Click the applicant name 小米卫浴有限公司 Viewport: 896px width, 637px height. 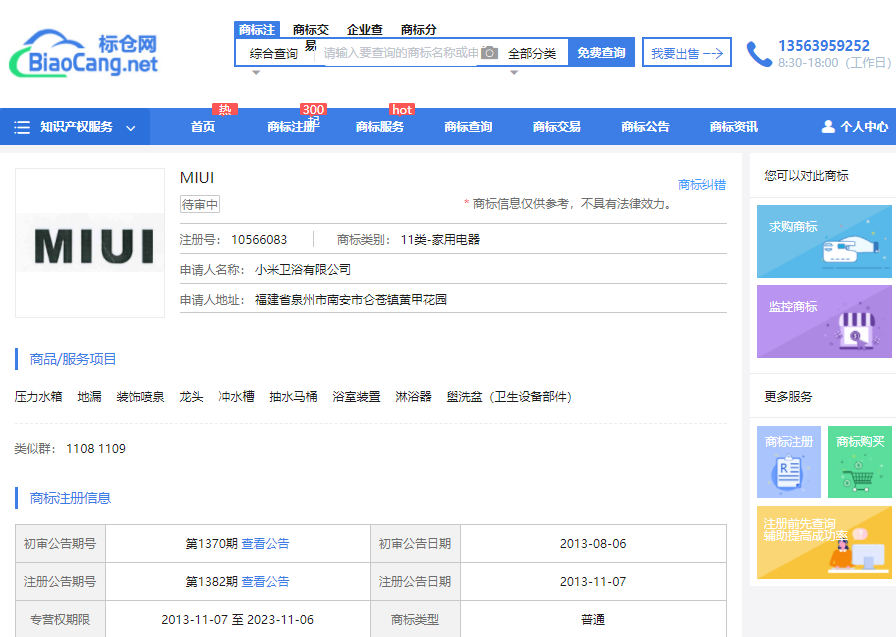(x=303, y=270)
